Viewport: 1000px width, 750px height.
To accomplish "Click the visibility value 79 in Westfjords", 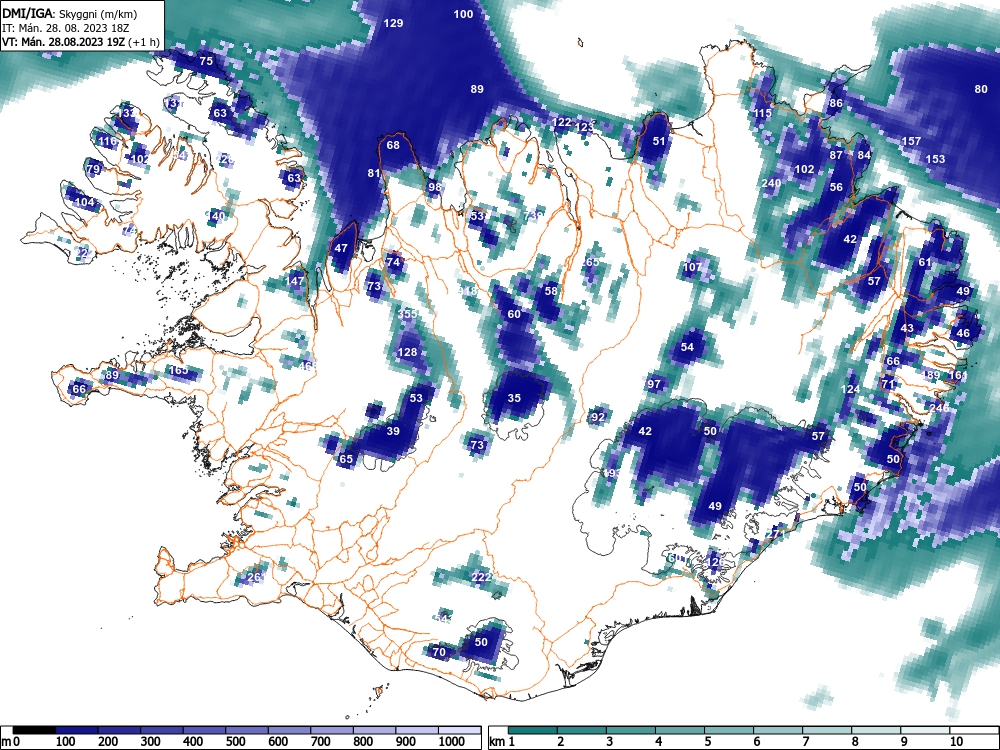I will pyautogui.click(x=94, y=169).
